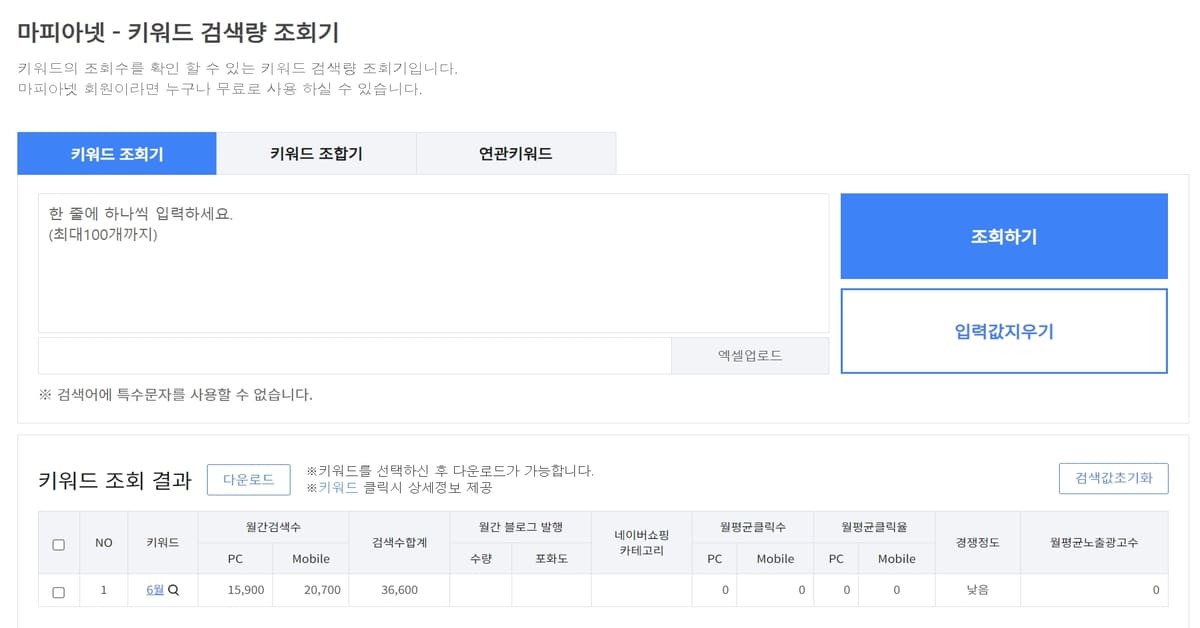1200x628 pixels.
Task: Click the 월간검색수 PC column header
Action: [x=234, y=559]
